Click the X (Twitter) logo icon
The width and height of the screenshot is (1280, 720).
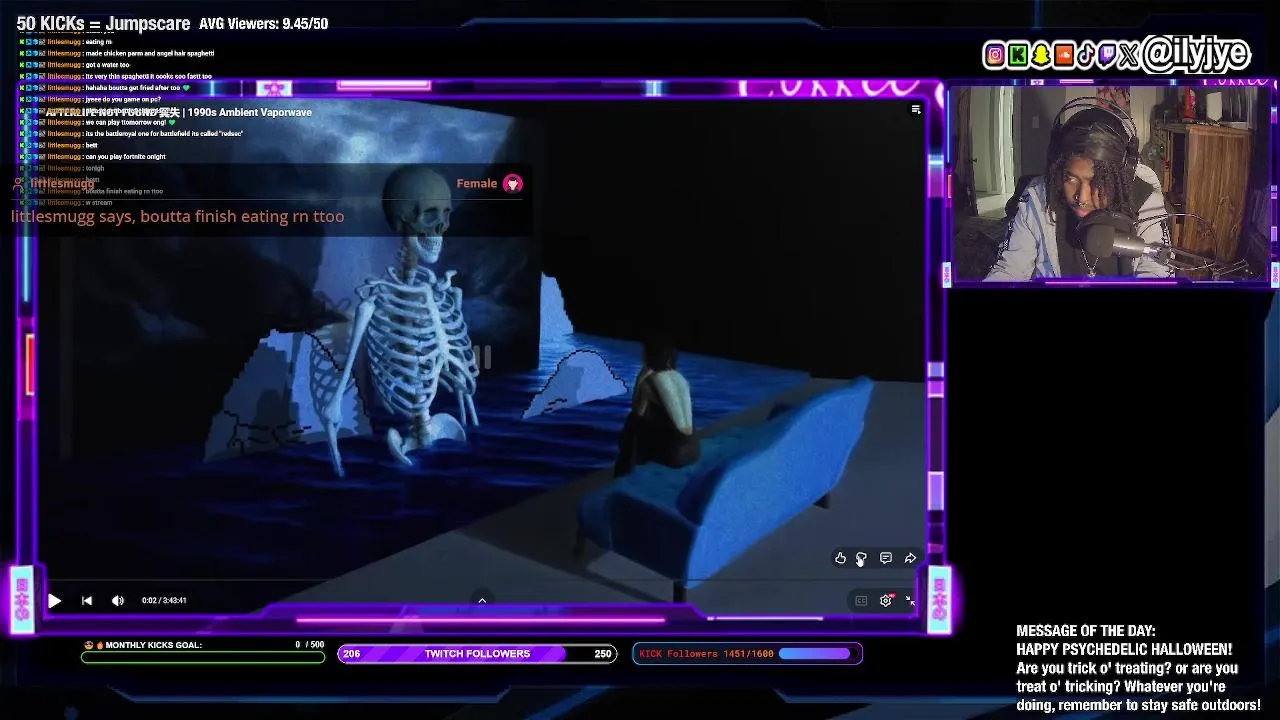point(1129,55)
